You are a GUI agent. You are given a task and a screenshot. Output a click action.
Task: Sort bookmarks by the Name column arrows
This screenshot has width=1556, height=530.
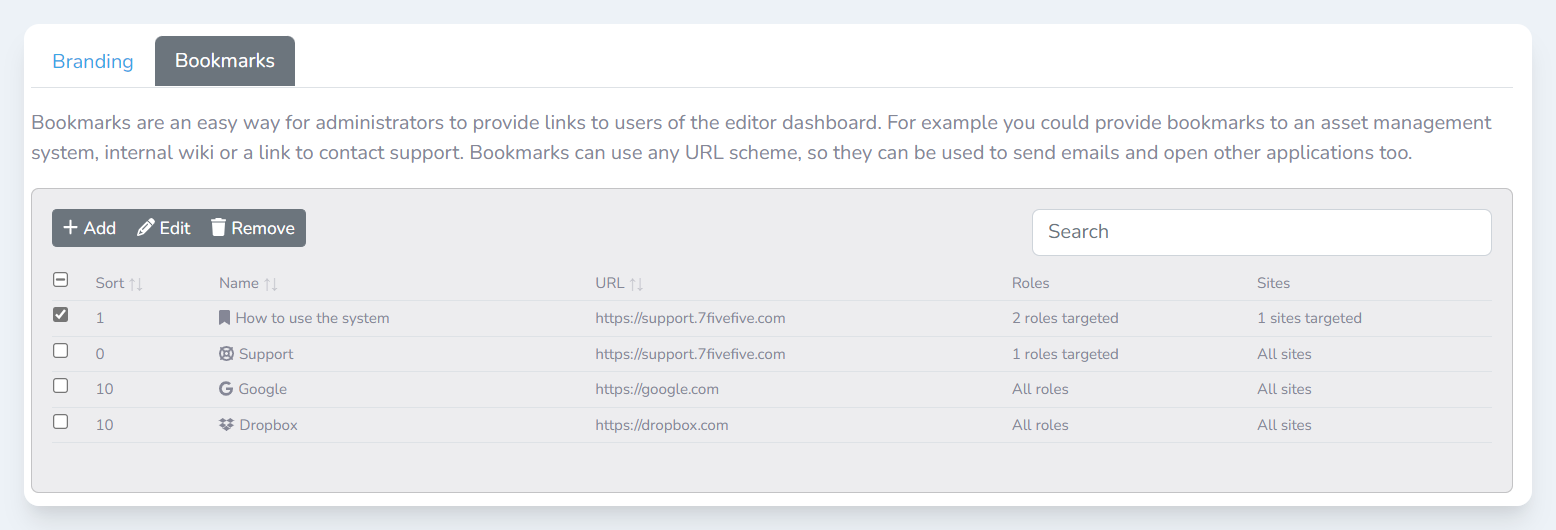tap(270, 284)
